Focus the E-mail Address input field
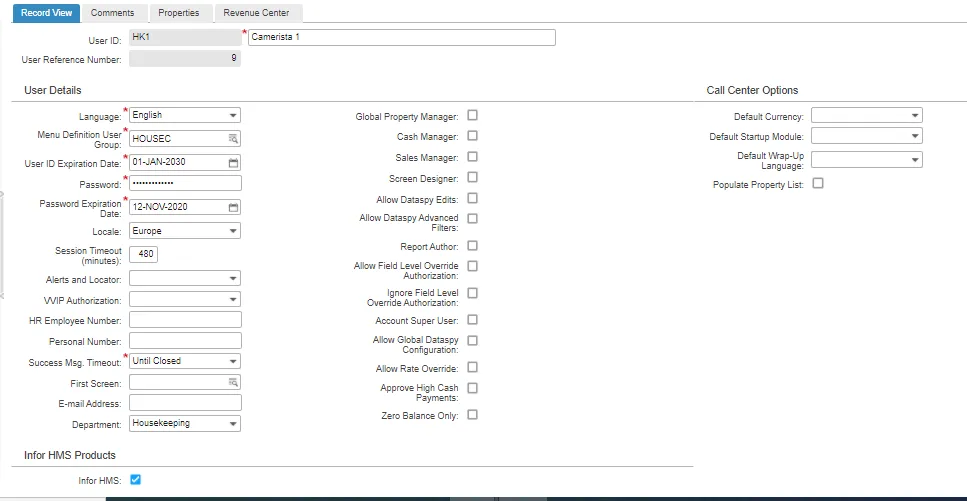Viewport: 967px width, 501px height. pos(185,403)
